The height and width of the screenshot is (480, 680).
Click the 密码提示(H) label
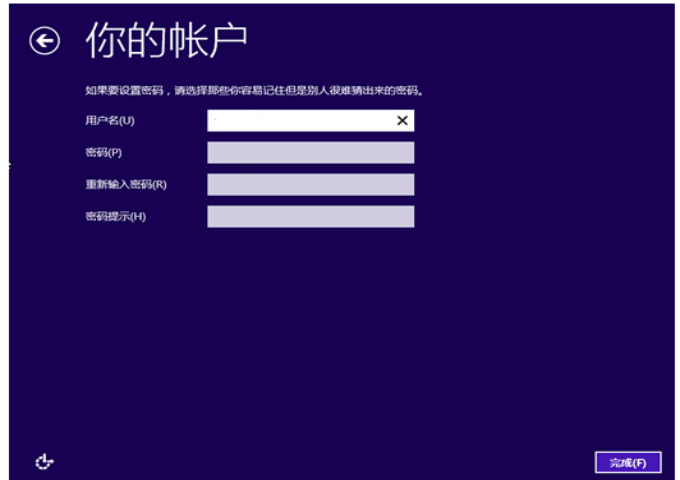[x=115, y=217]
